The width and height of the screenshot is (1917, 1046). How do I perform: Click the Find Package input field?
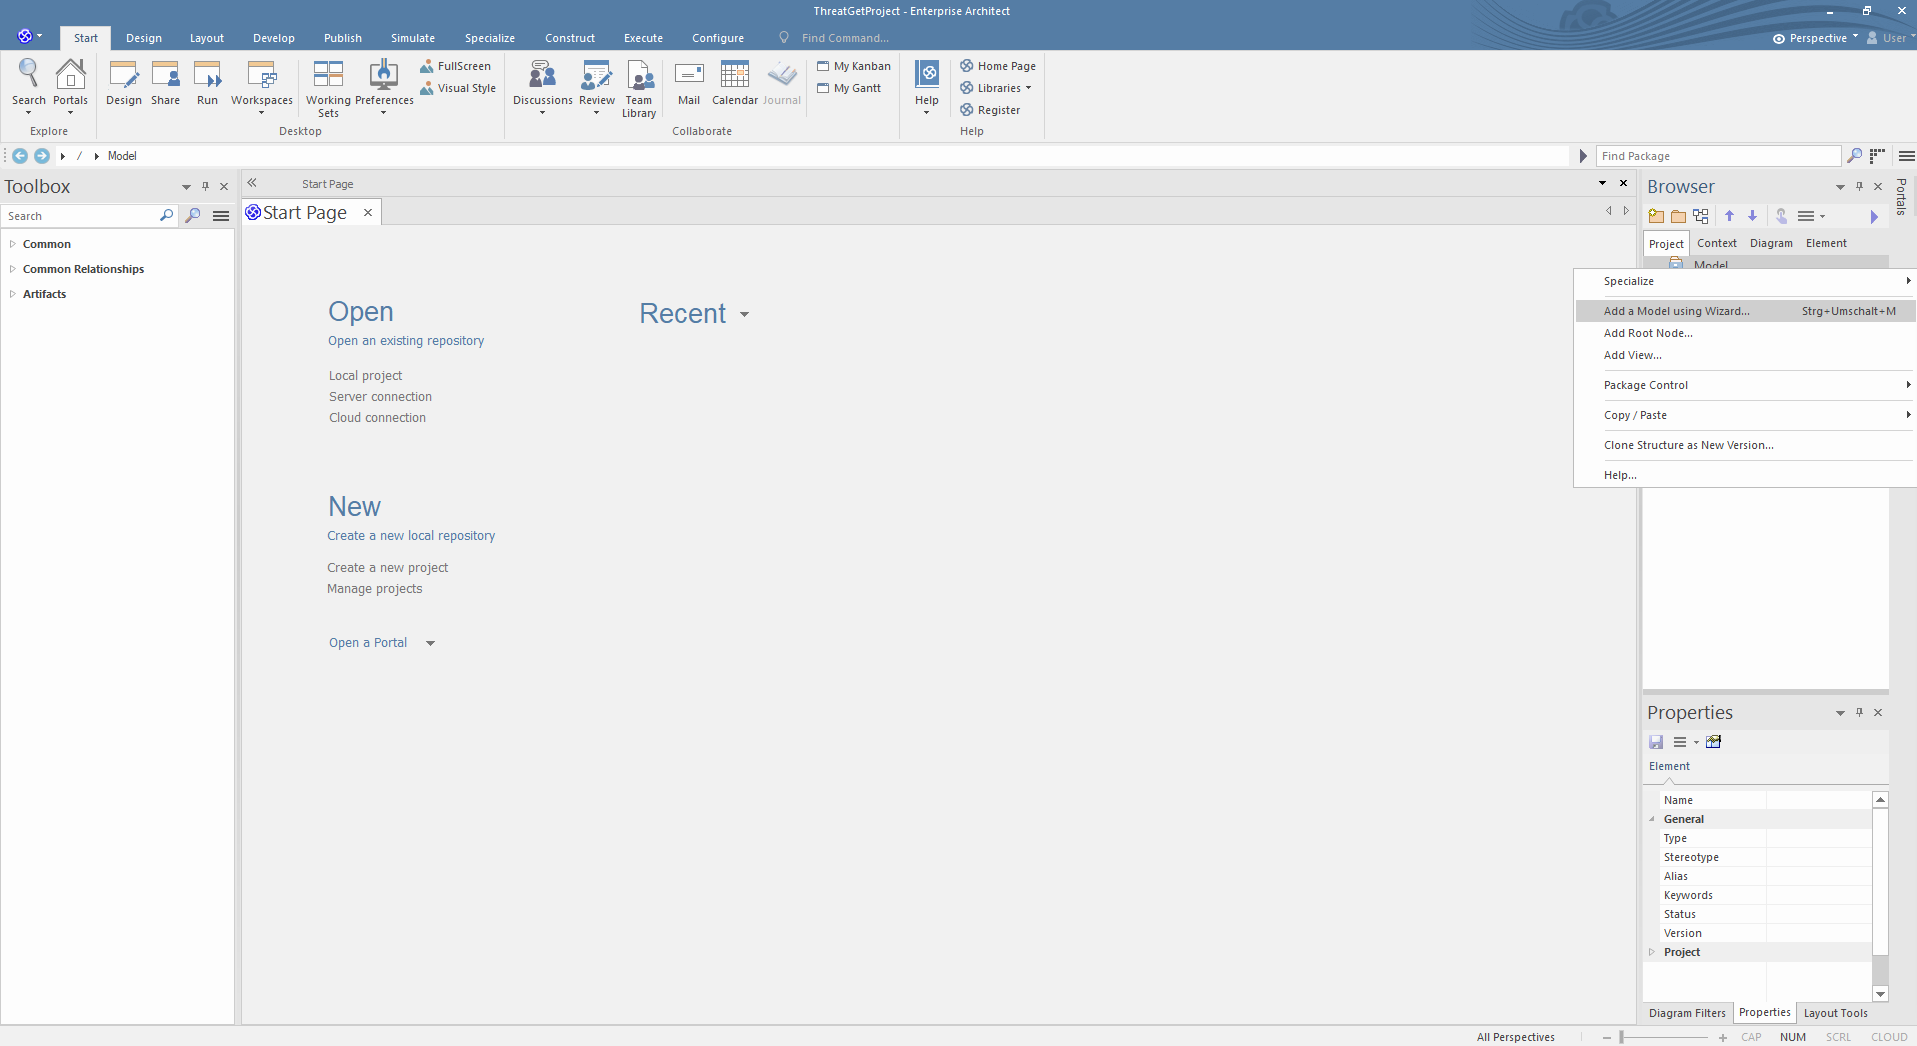1717,156
